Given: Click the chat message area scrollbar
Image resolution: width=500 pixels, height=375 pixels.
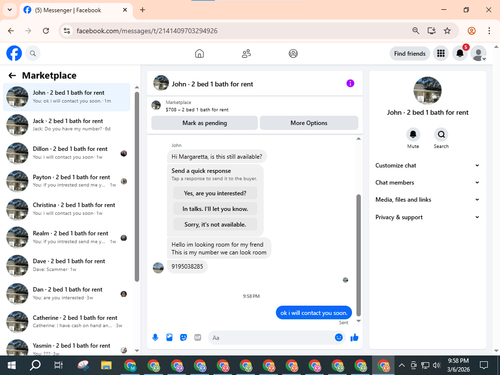Looking at the screenshot, I should 359,255.
